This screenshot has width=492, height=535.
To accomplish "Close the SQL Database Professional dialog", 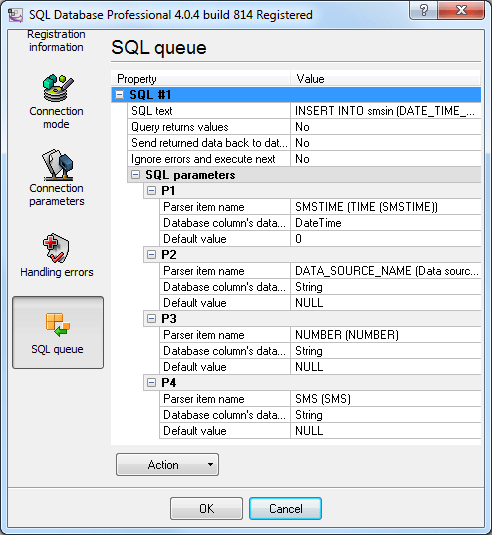I will tap(461, 10).
